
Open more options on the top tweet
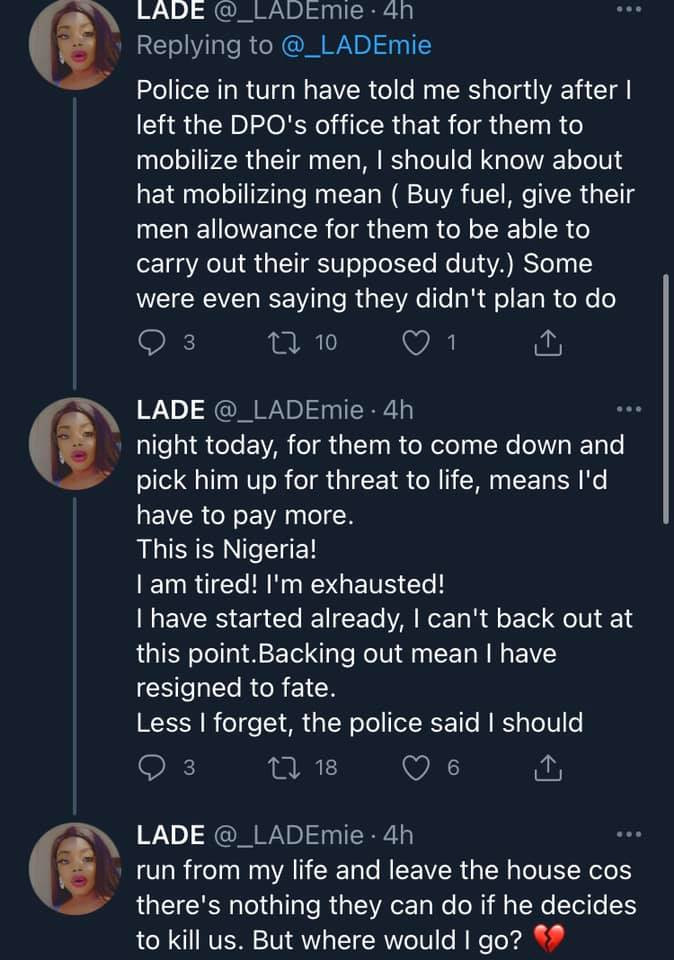coord(628,9)
